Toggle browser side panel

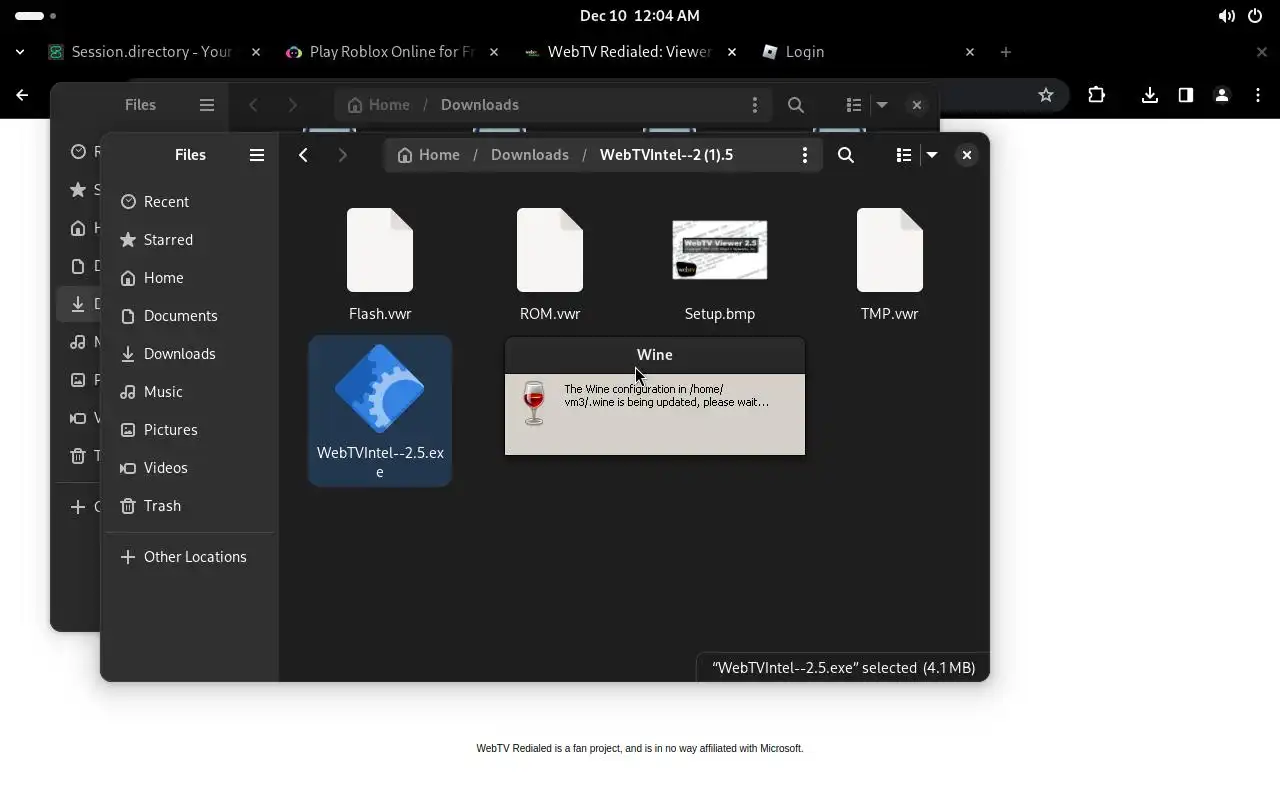(x=1186, y=95)
